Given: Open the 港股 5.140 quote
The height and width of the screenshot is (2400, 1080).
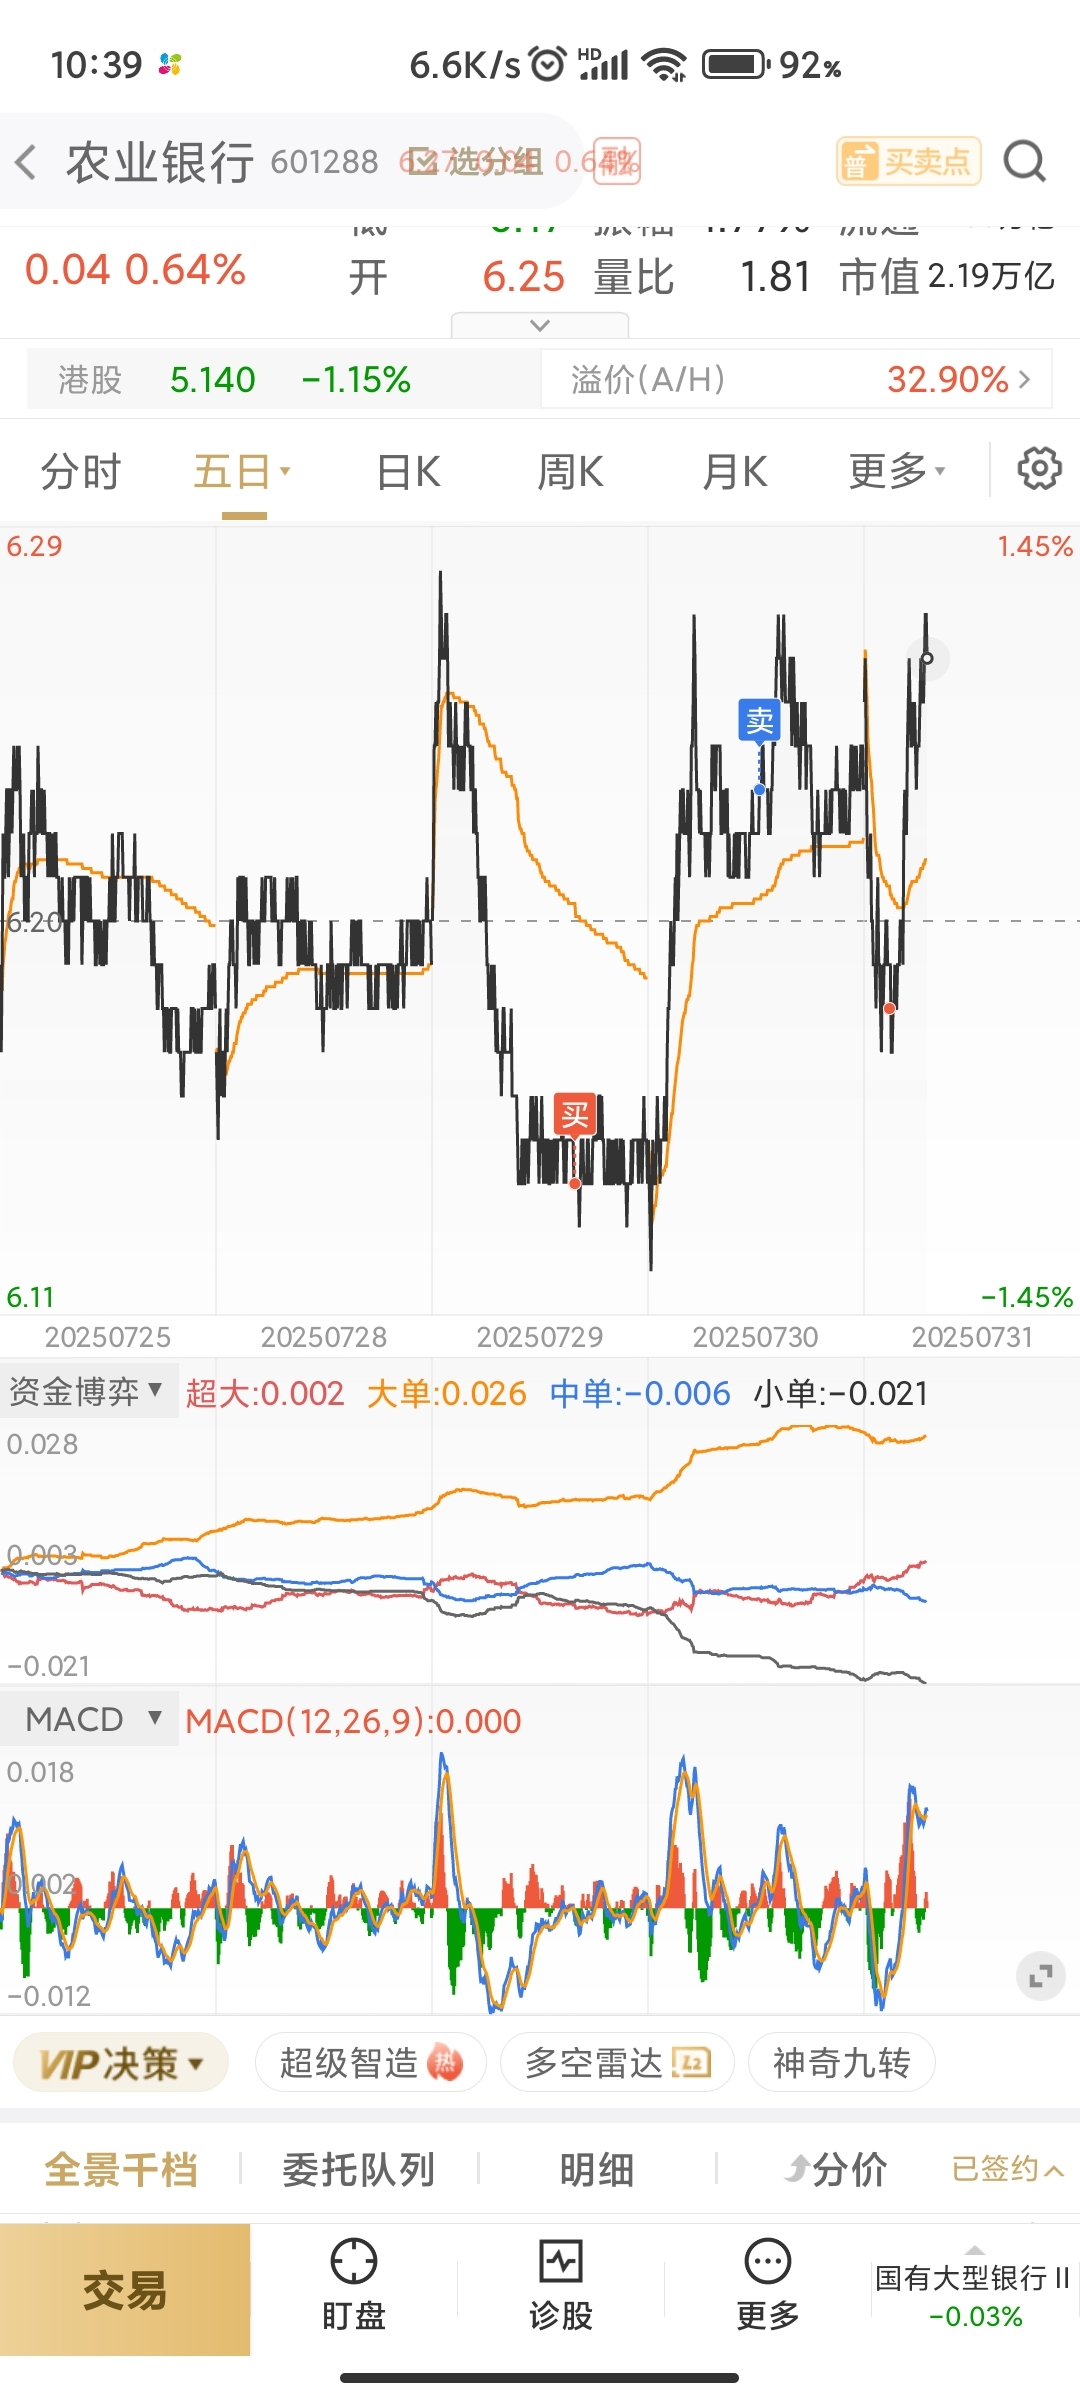Looking at the screenshot, I should (284, 380).
